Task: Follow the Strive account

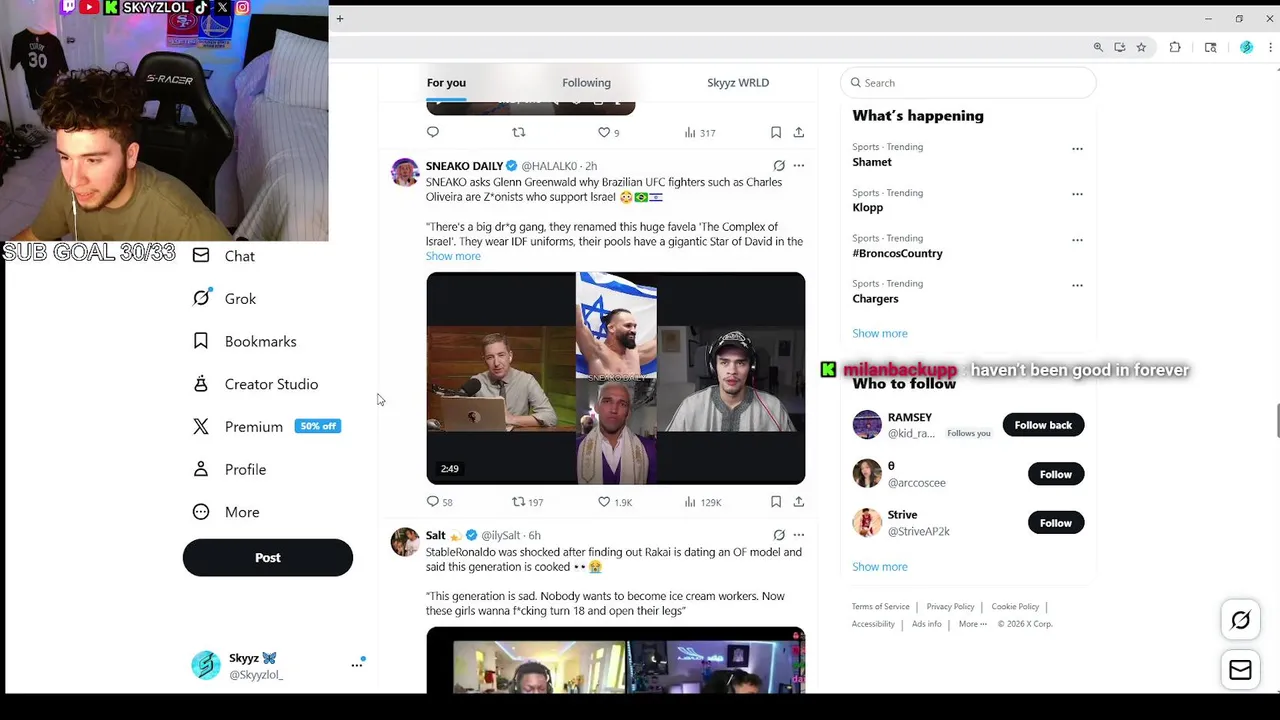Action: pyautogui.click(x=1055, y=523)
